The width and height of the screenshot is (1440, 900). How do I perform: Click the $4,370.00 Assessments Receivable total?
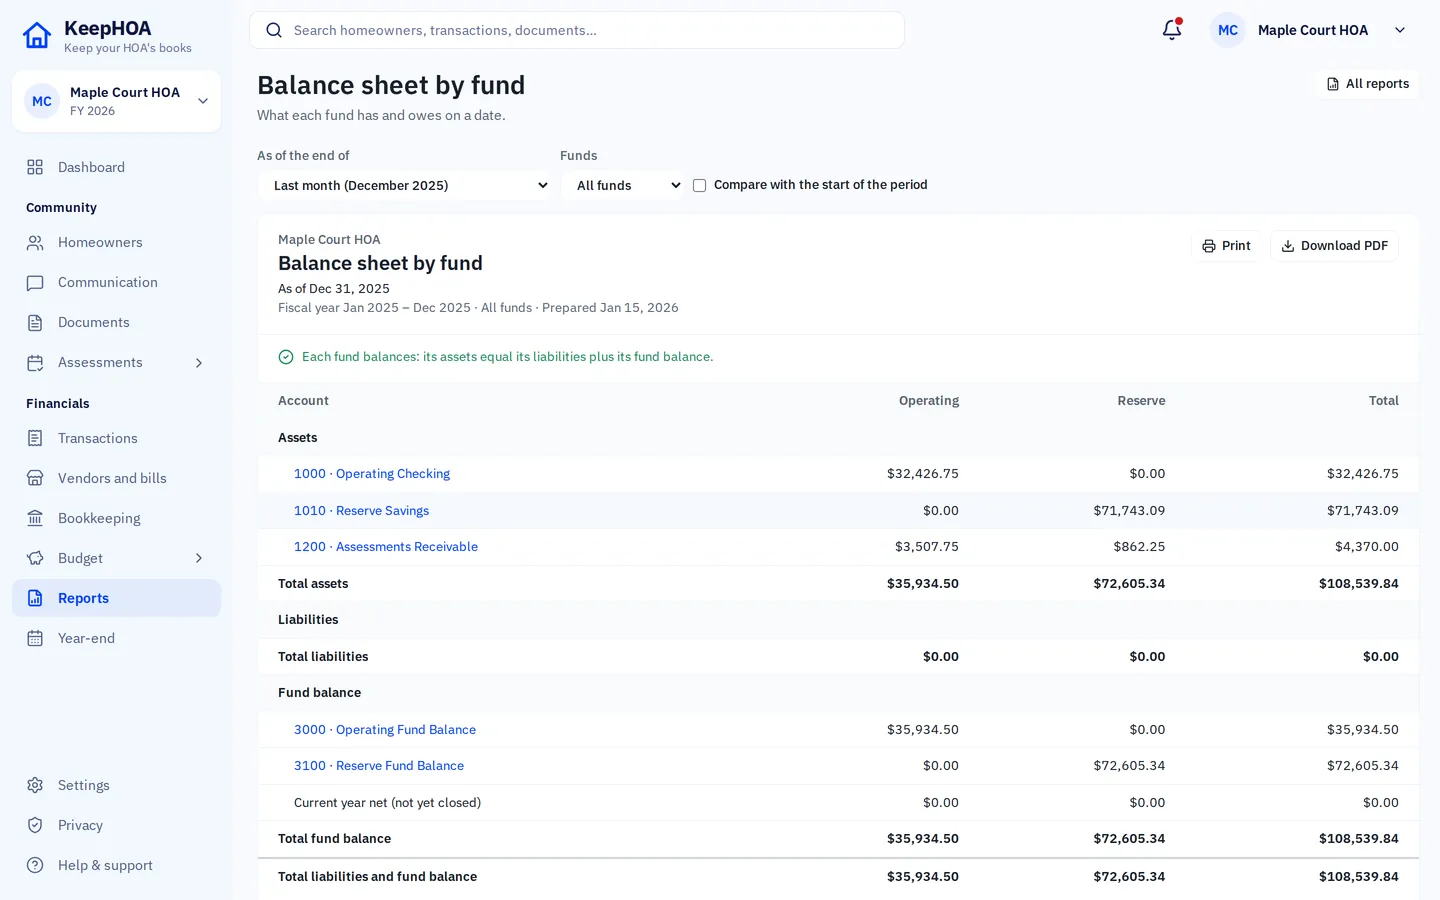[x=1367, y=547]
